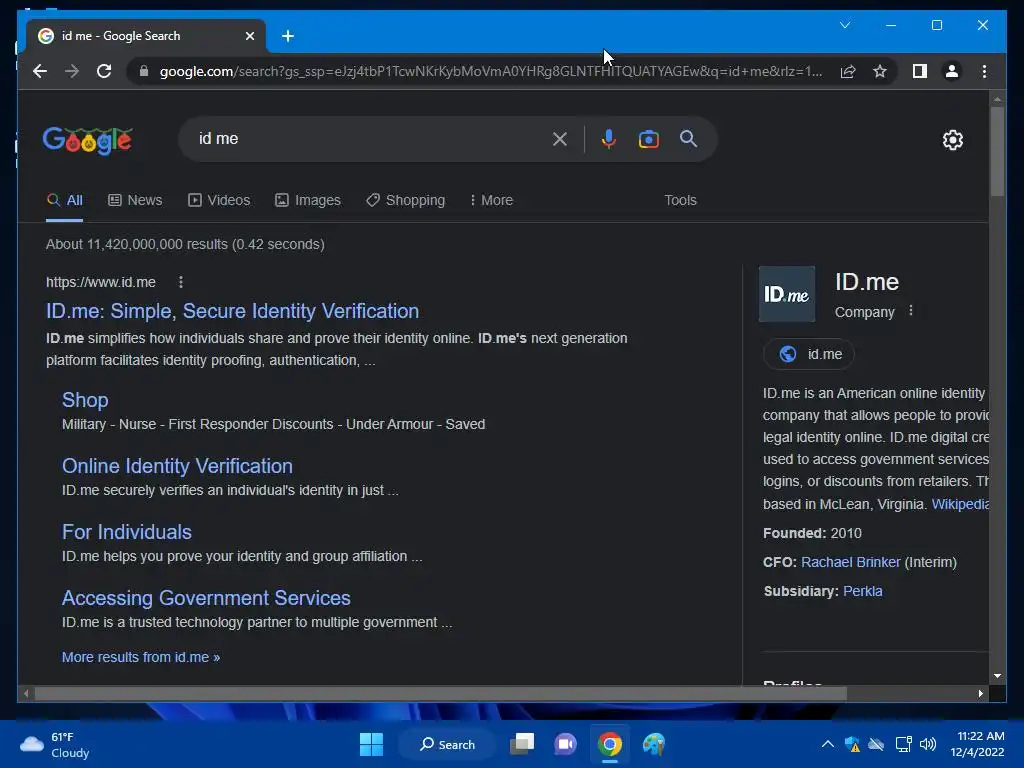1024x768 pixels.
Task: Open the clock showing 11:22 AM
Action: [x=977, y=744]
